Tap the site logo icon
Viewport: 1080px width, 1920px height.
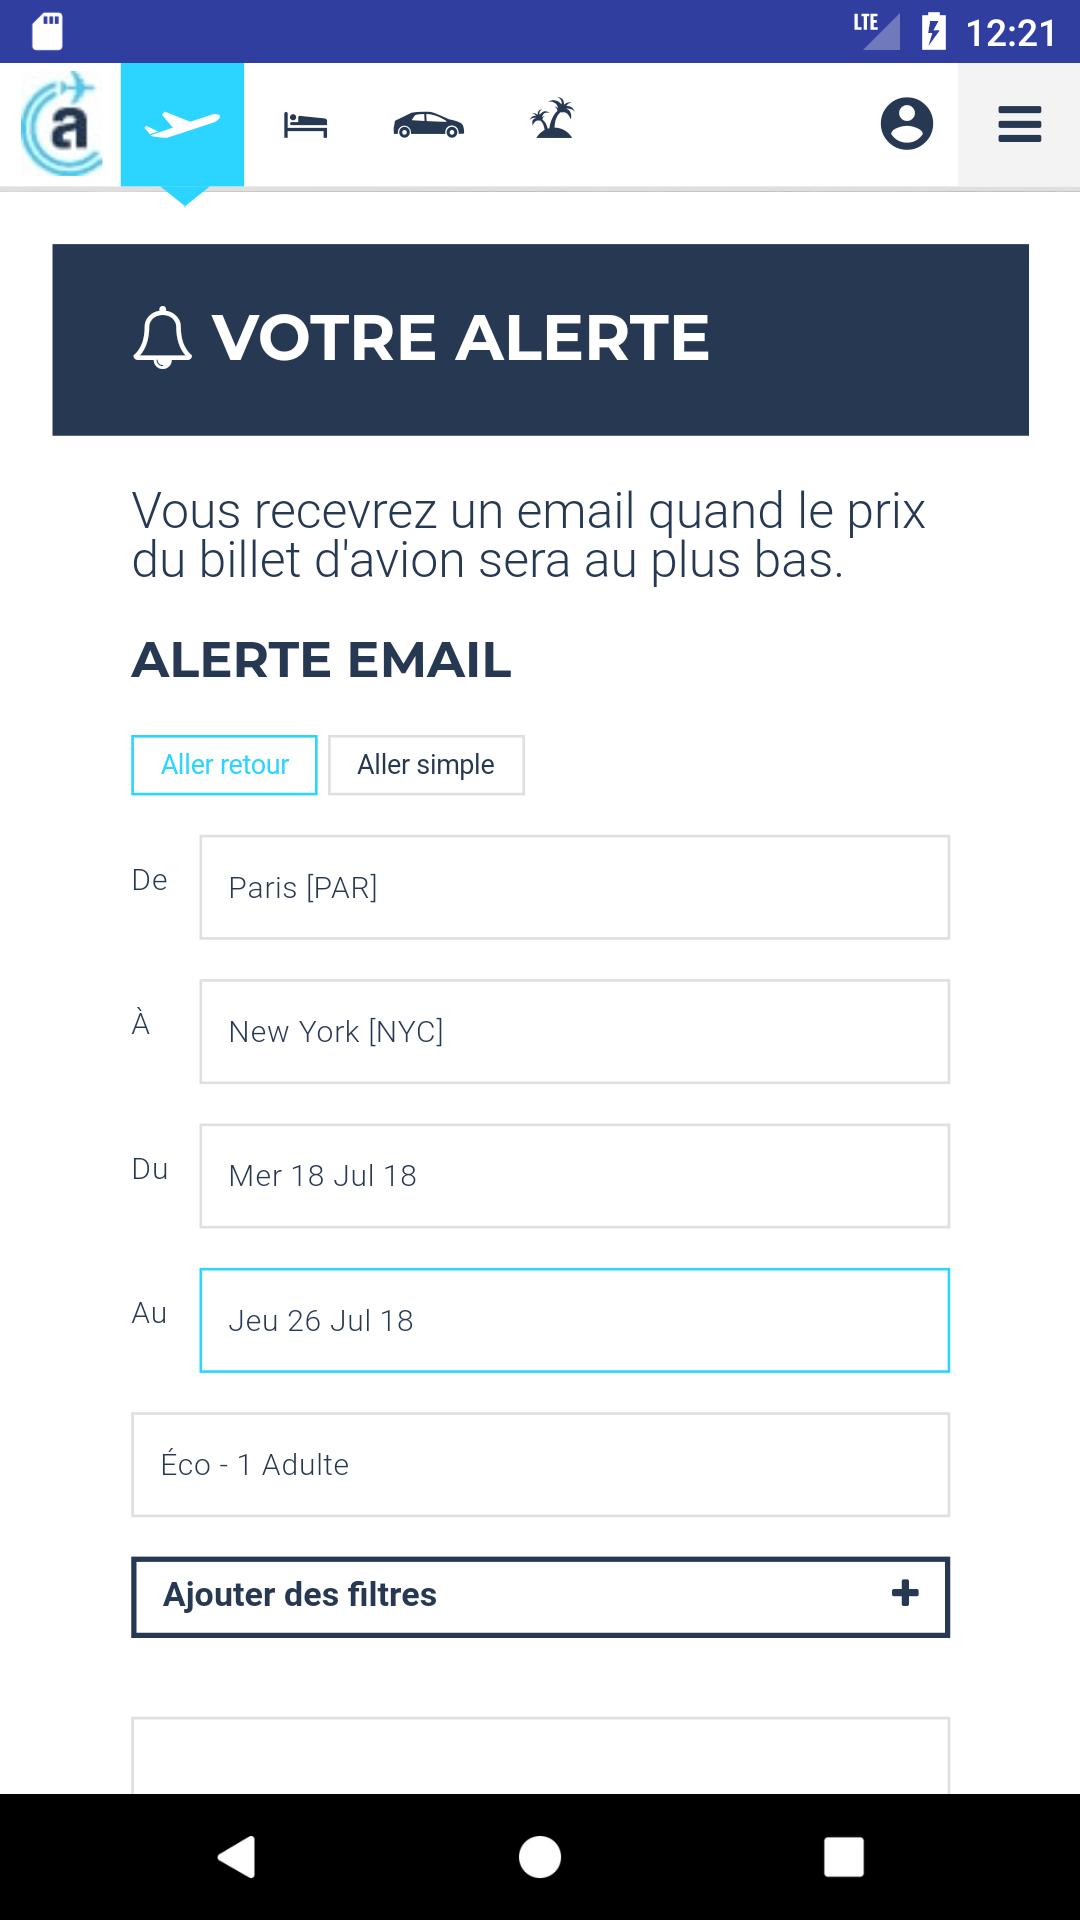coord(61,125)
